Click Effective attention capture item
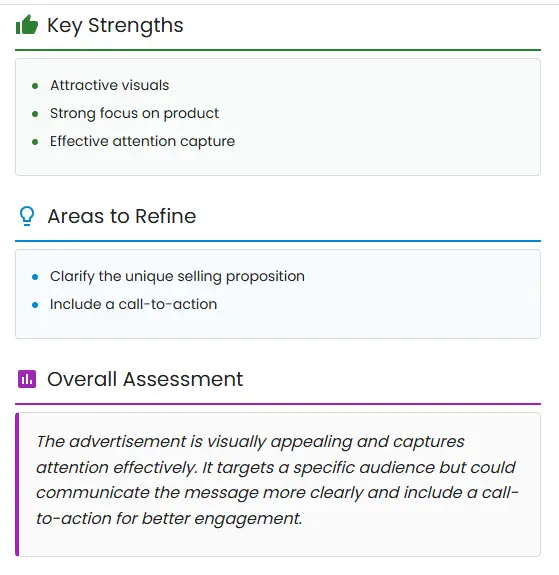 coord(142,141)
